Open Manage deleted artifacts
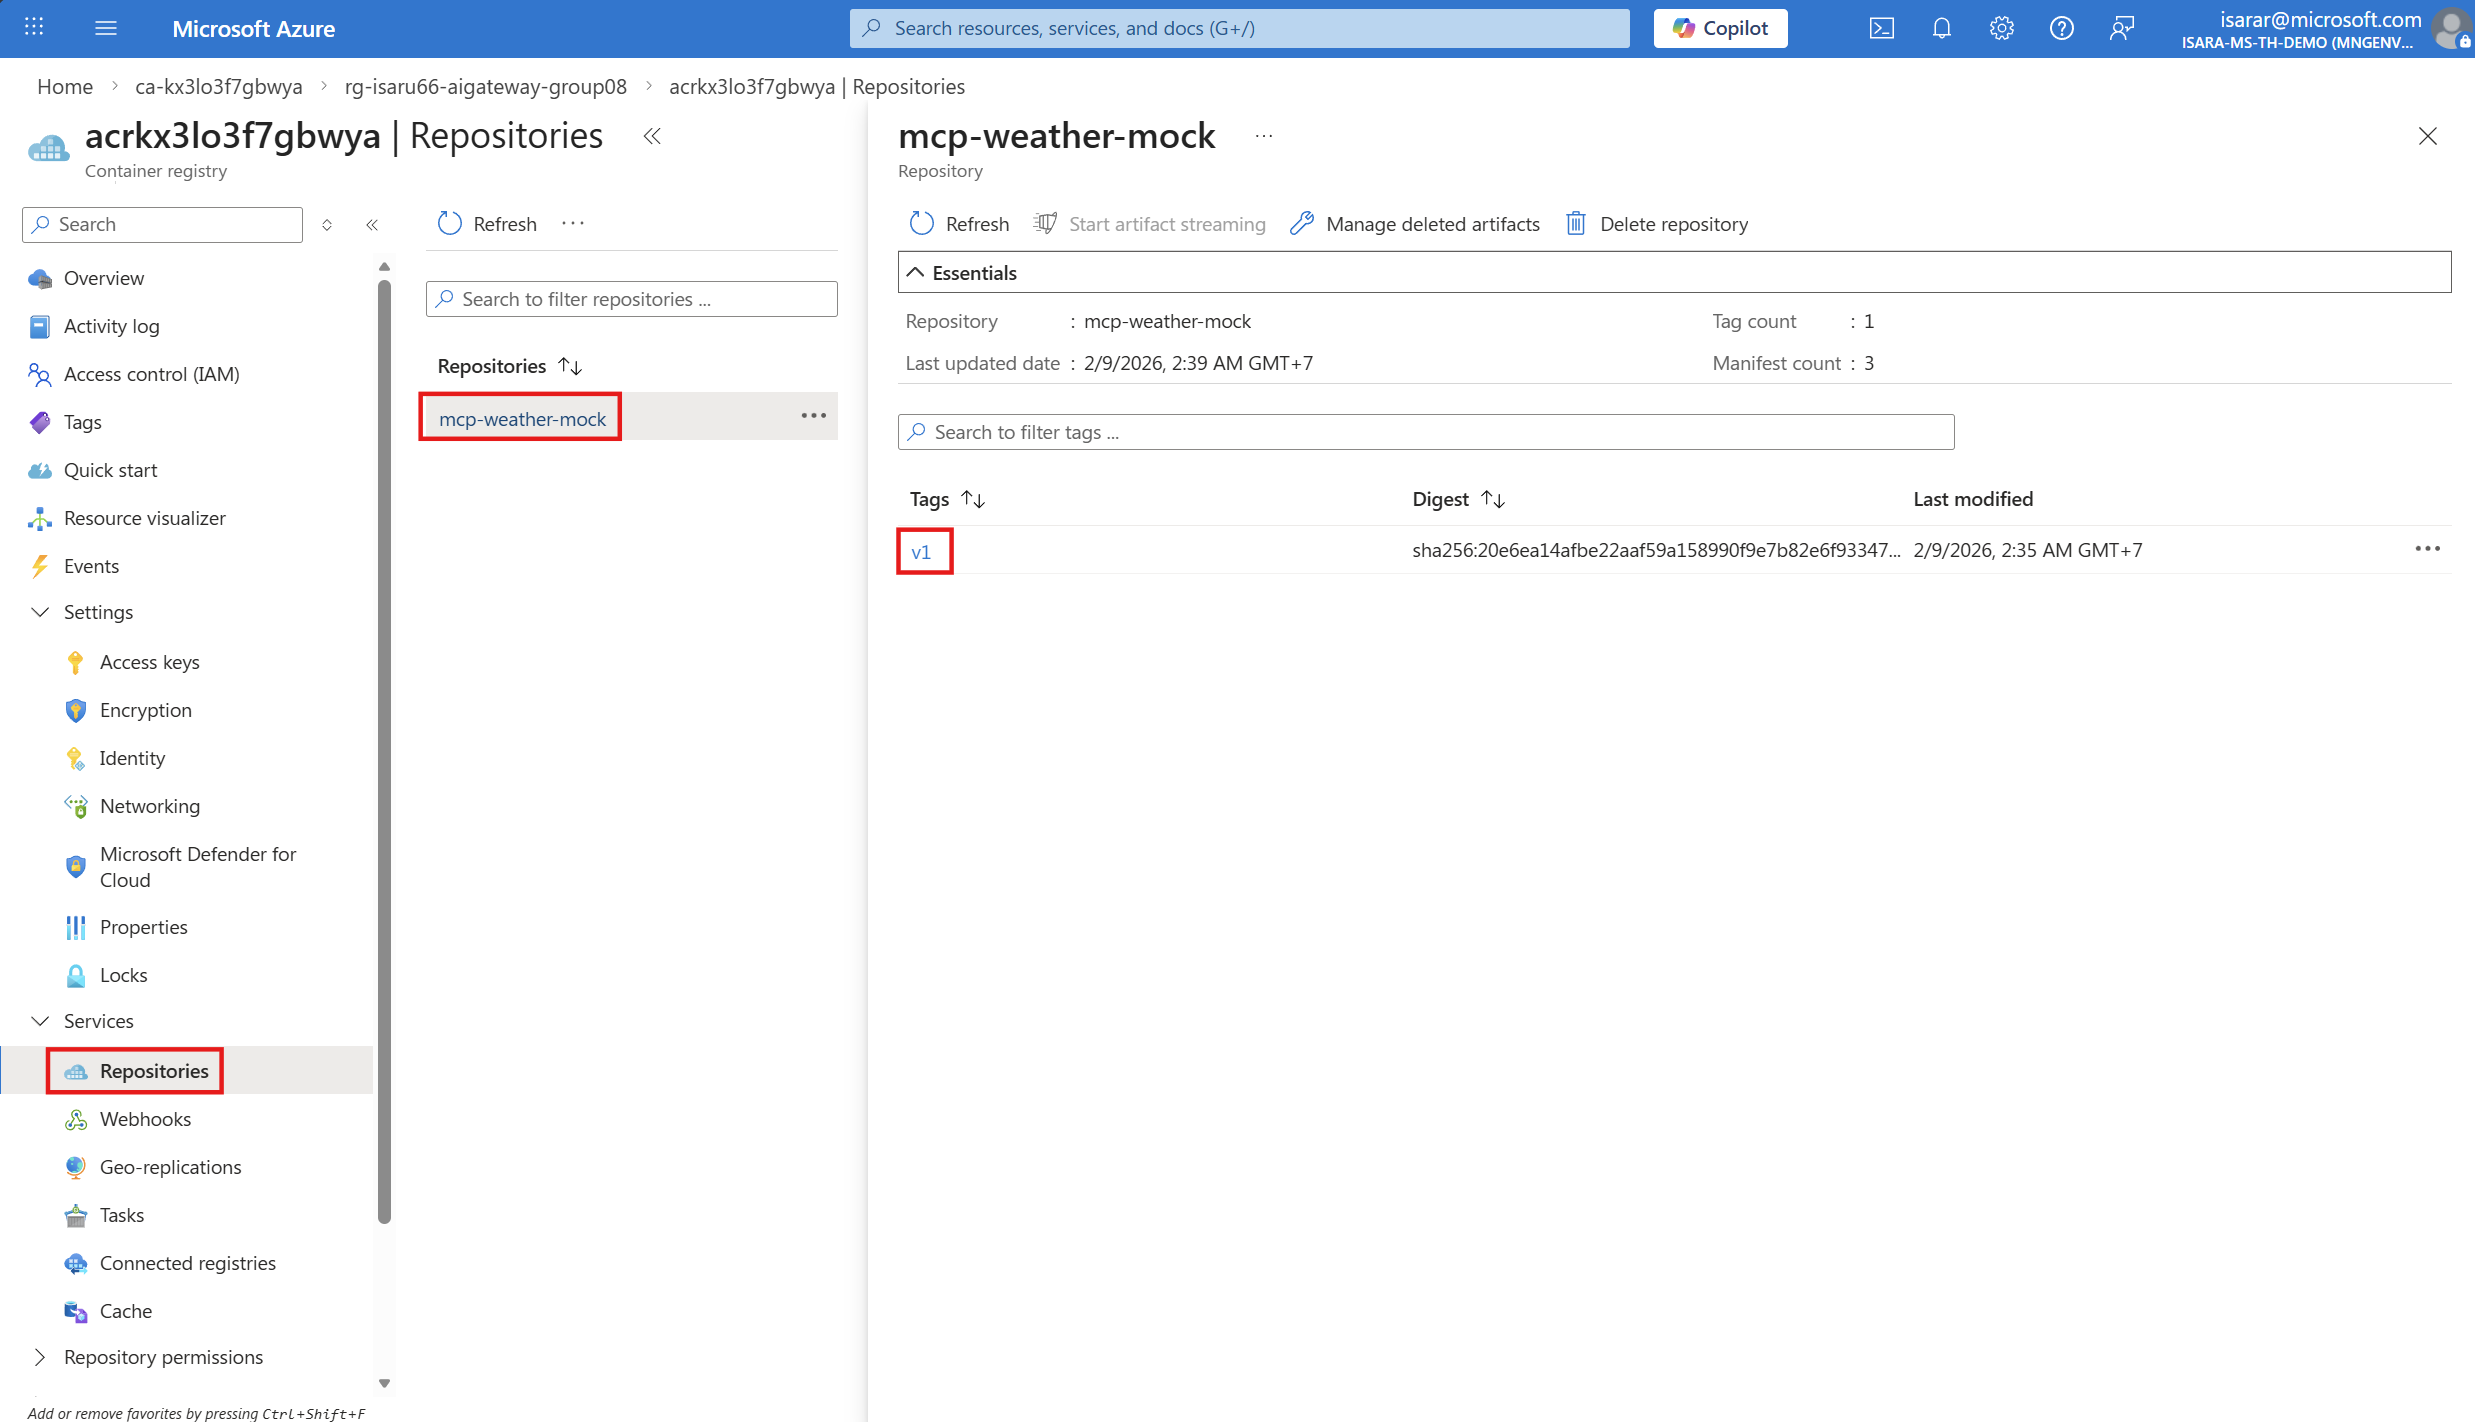Viewport: 2475px width, 1422px height. point(1415,224)
